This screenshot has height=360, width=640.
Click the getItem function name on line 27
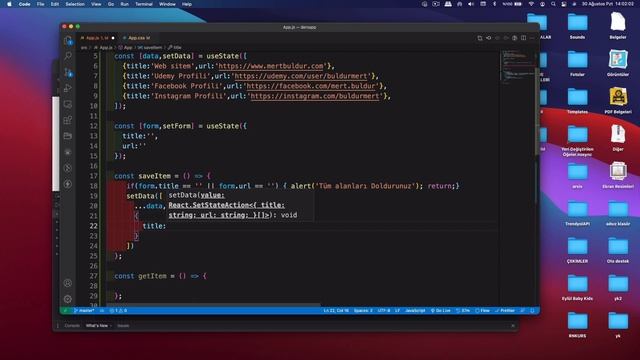coord(152,276)
